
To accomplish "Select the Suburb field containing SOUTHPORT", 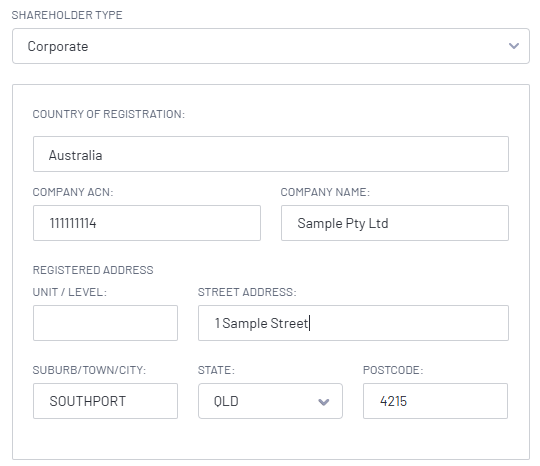I will click(x=105, y=401).
